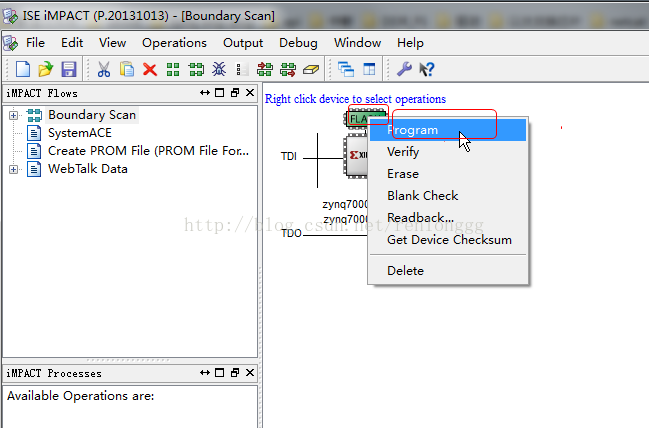Screen dimensions: 649x428
Task: Click the chain icon with red arrow left
Action: point(264,70)
